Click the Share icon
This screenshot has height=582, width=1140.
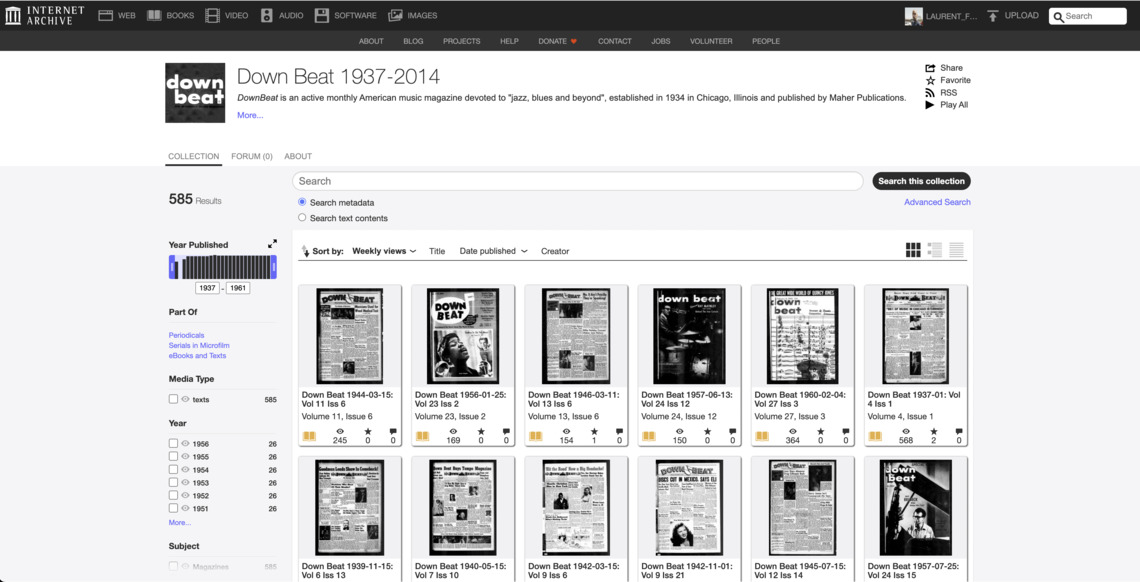pos(930,68)
